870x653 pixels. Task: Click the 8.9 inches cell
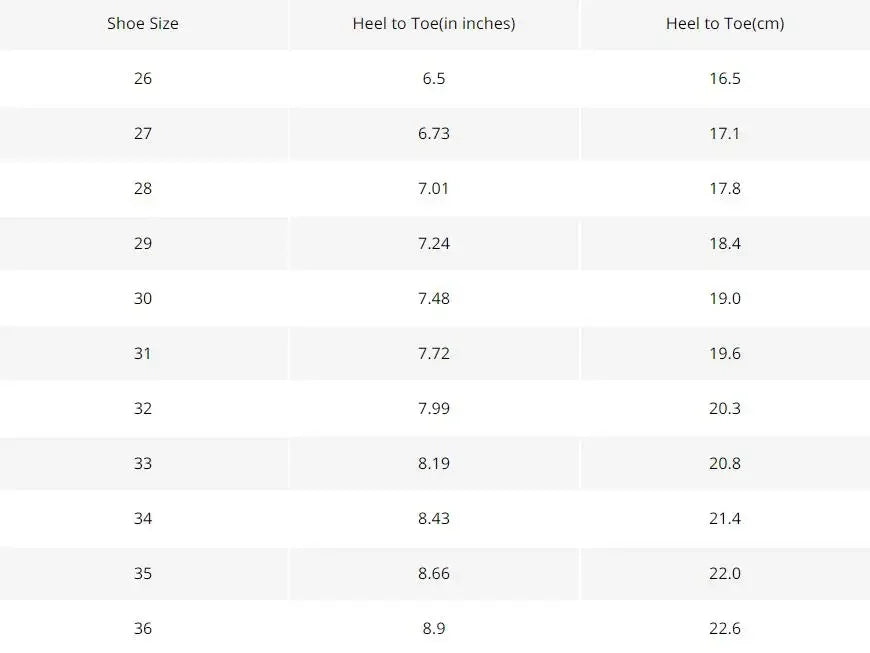[x=434, y=628]
